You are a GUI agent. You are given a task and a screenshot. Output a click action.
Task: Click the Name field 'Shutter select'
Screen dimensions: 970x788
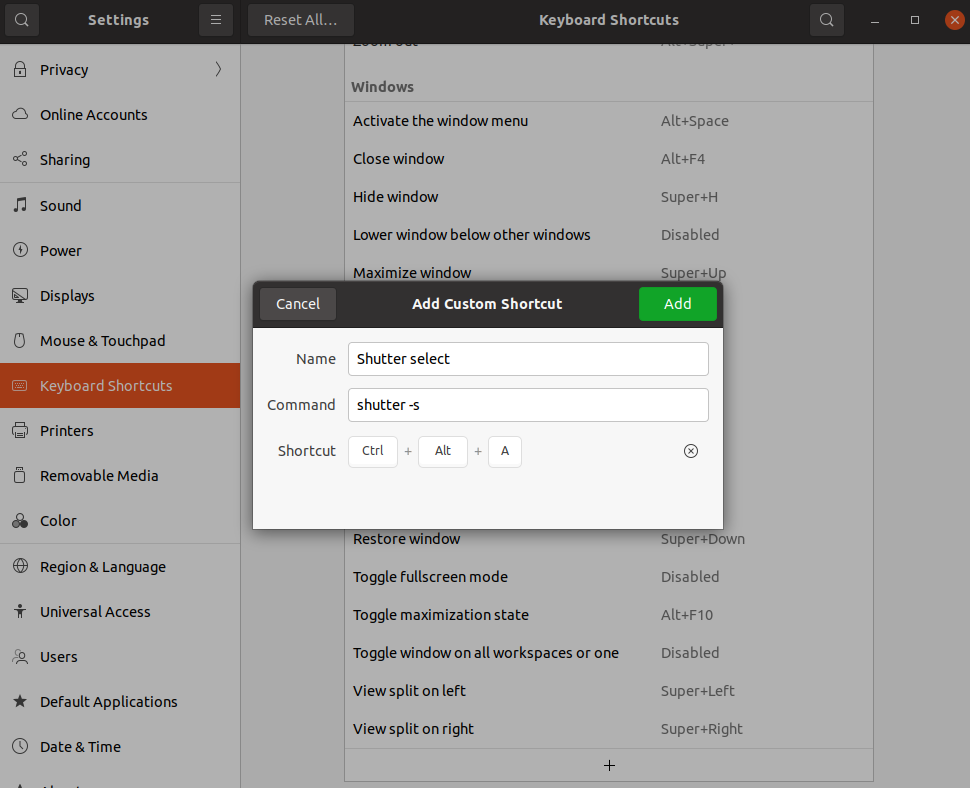(x=528, y=359)
